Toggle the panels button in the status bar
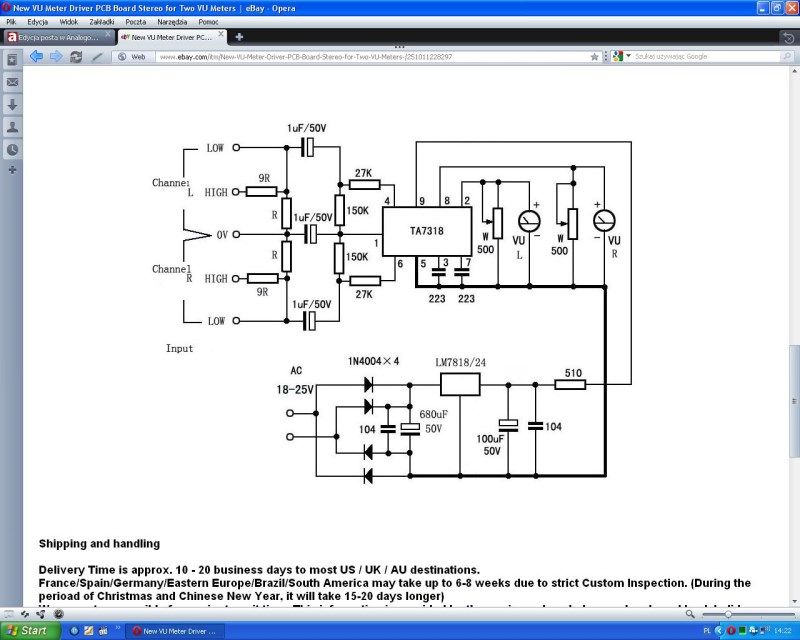The image size is (800, 640). 9,613
